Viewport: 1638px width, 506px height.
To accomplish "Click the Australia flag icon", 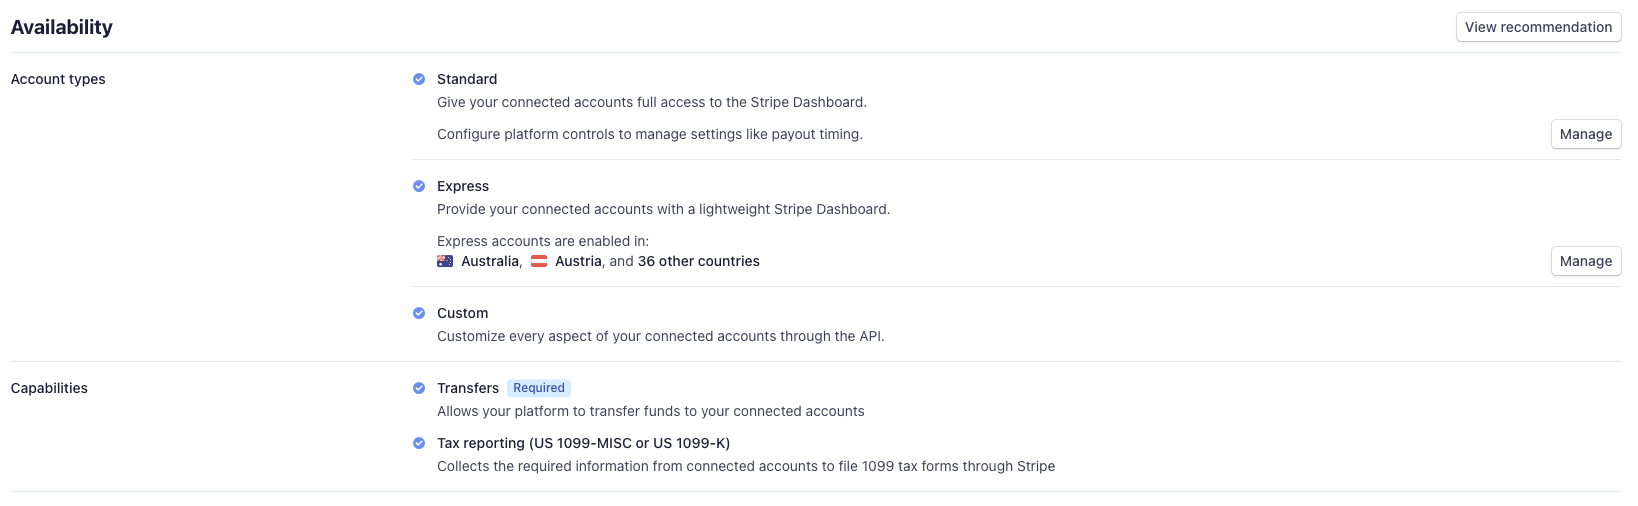I will 445,261.
